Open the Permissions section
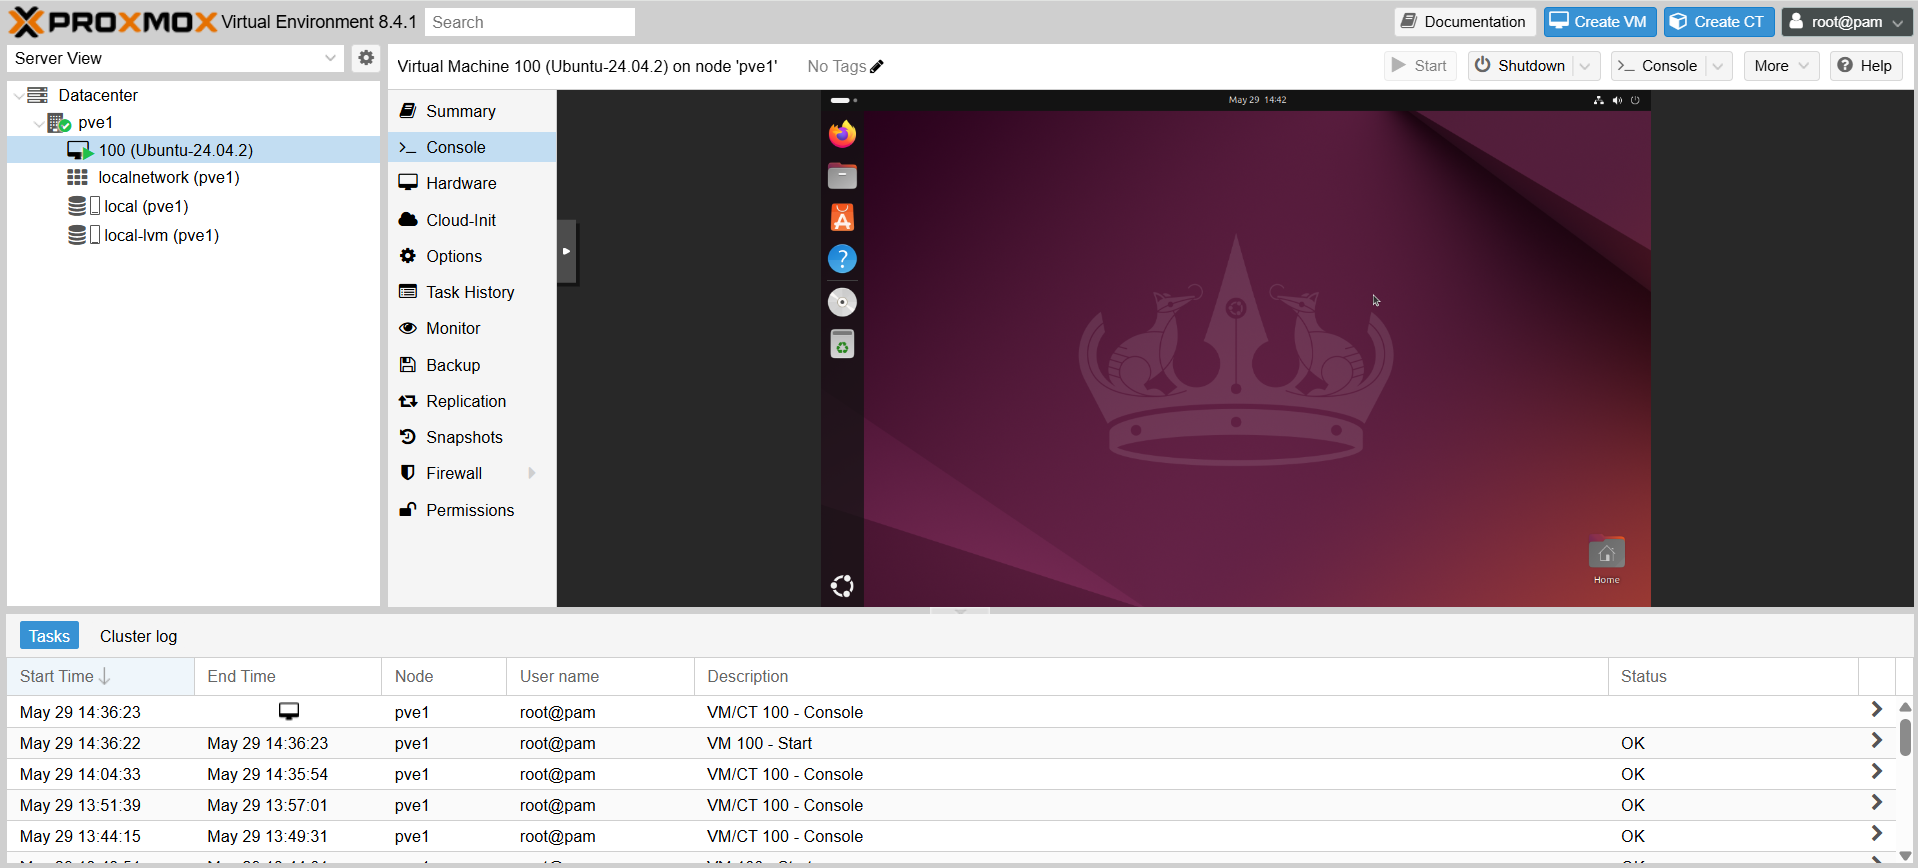1918x868 pixels. pyautogui.click(x=472, y=510)
